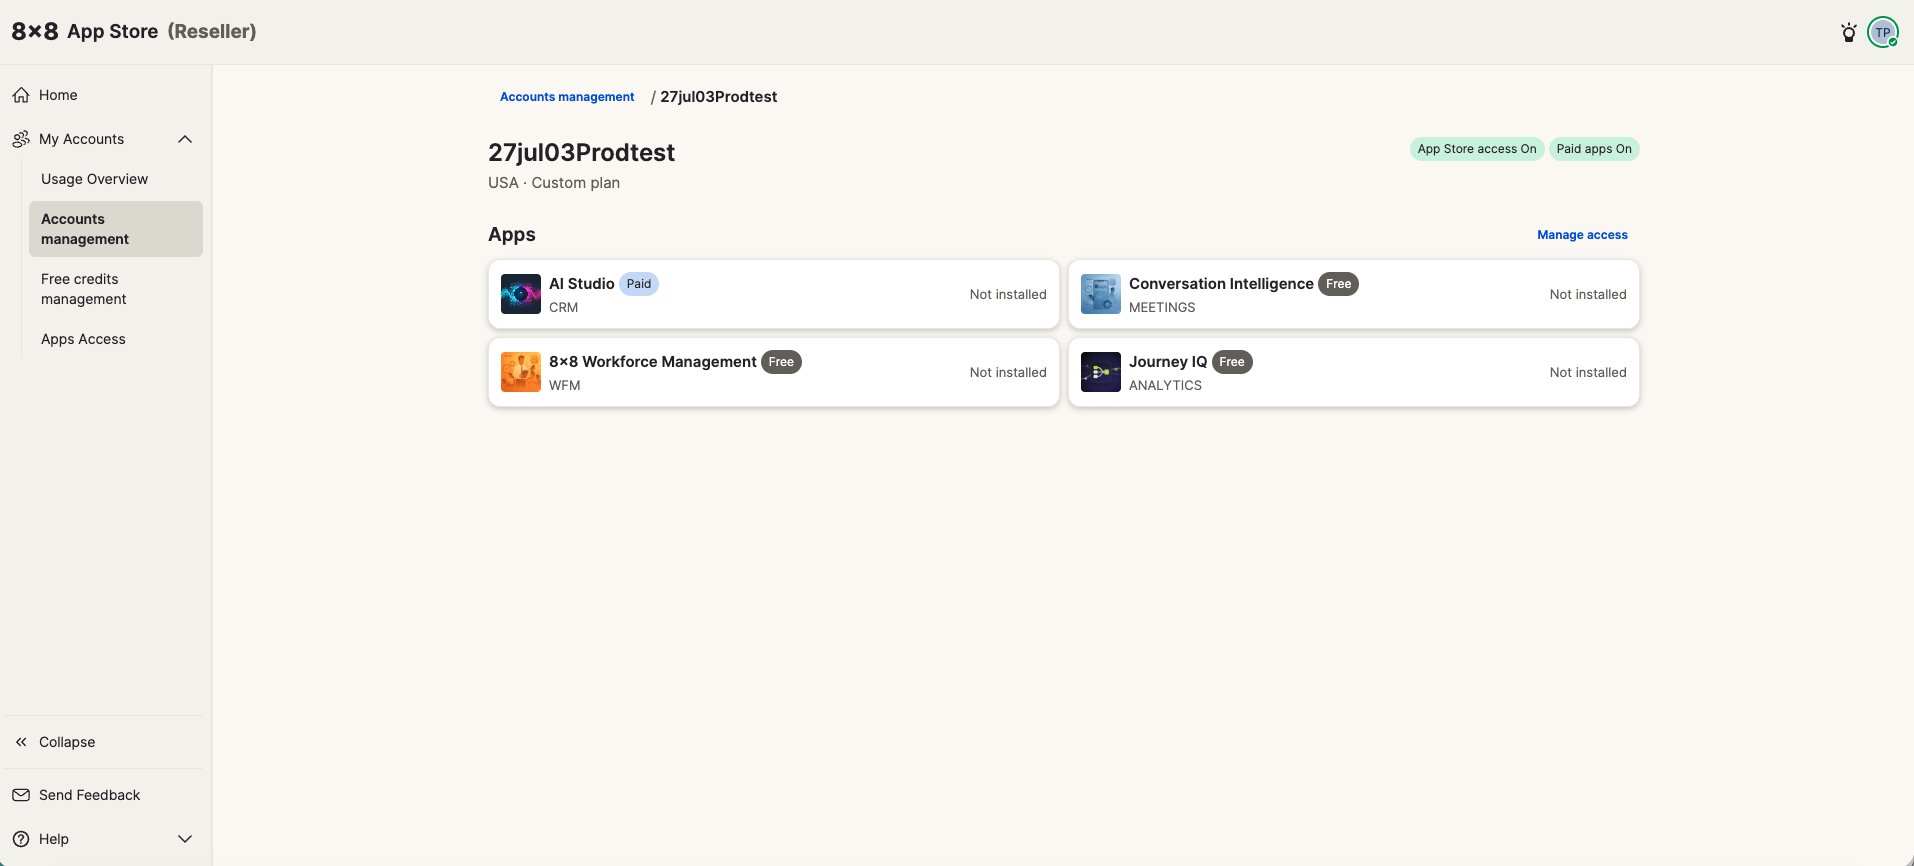The image size is (1914, 866).
Task: Click Not installed status for Conversation Intelligence
Action: click(x=1588, y=294)
